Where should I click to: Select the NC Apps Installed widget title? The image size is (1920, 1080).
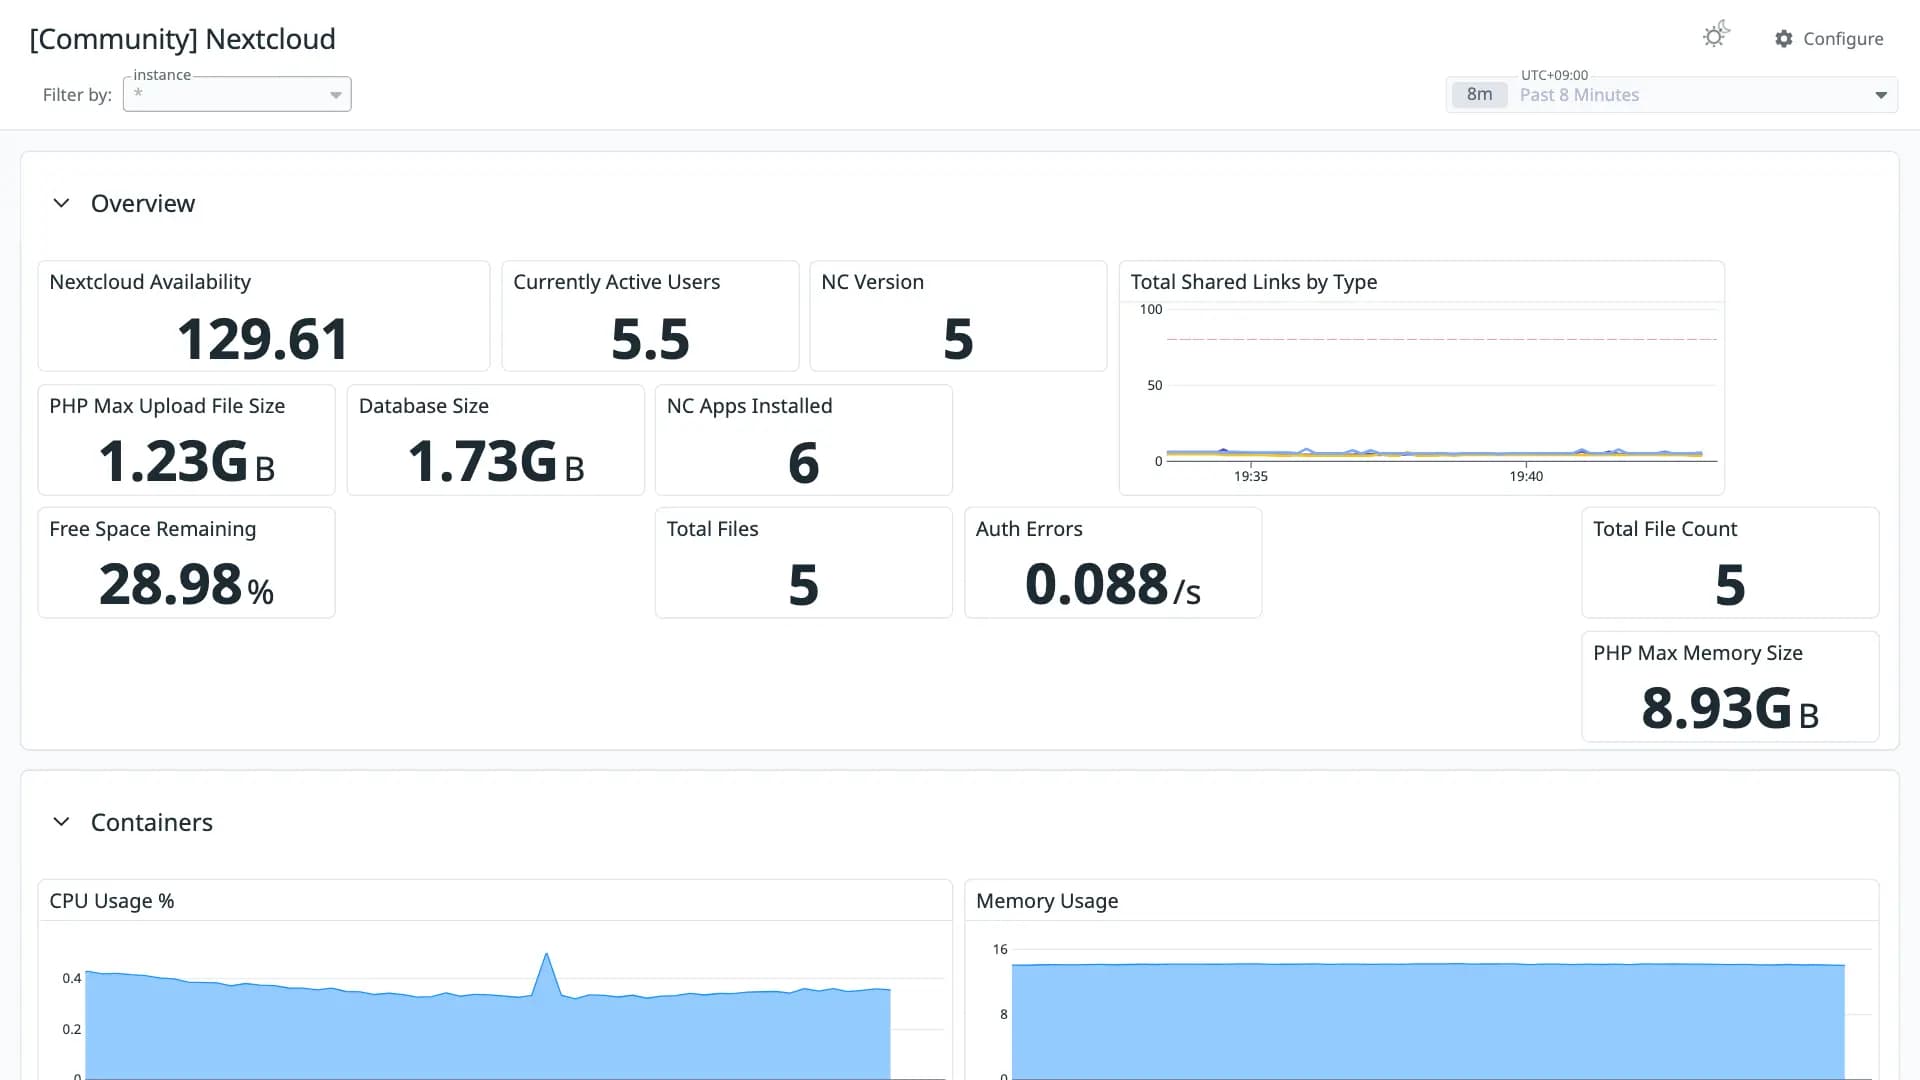(749, 406)
